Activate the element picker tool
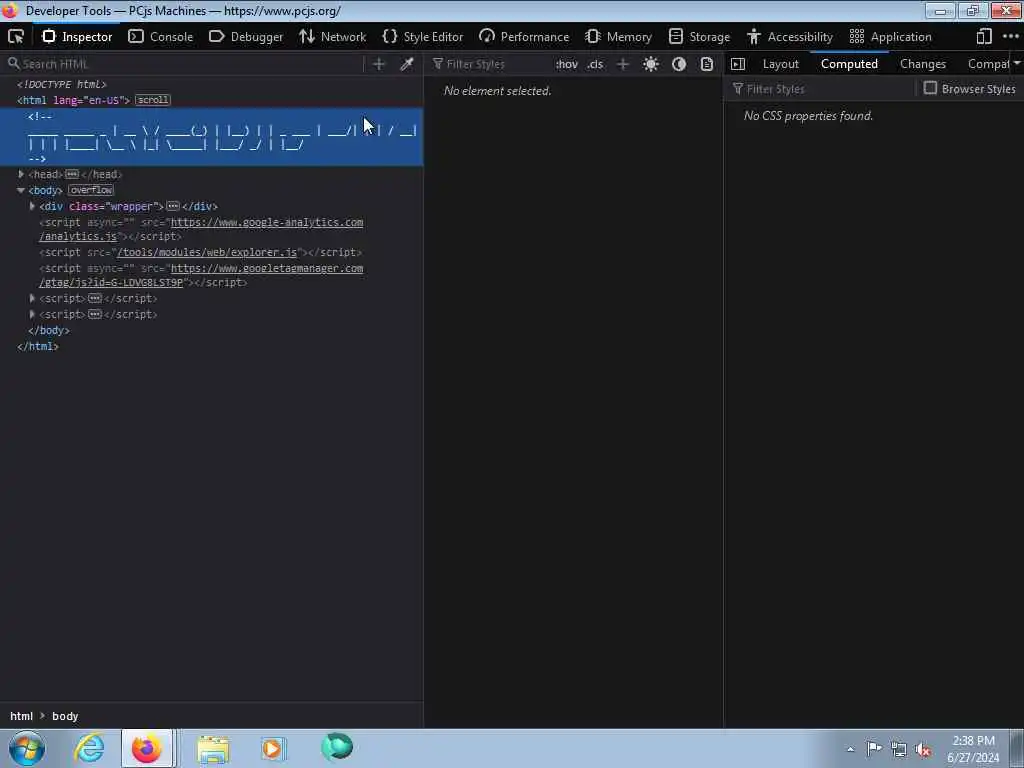The image size is (1024, 768). click(16, 37)
